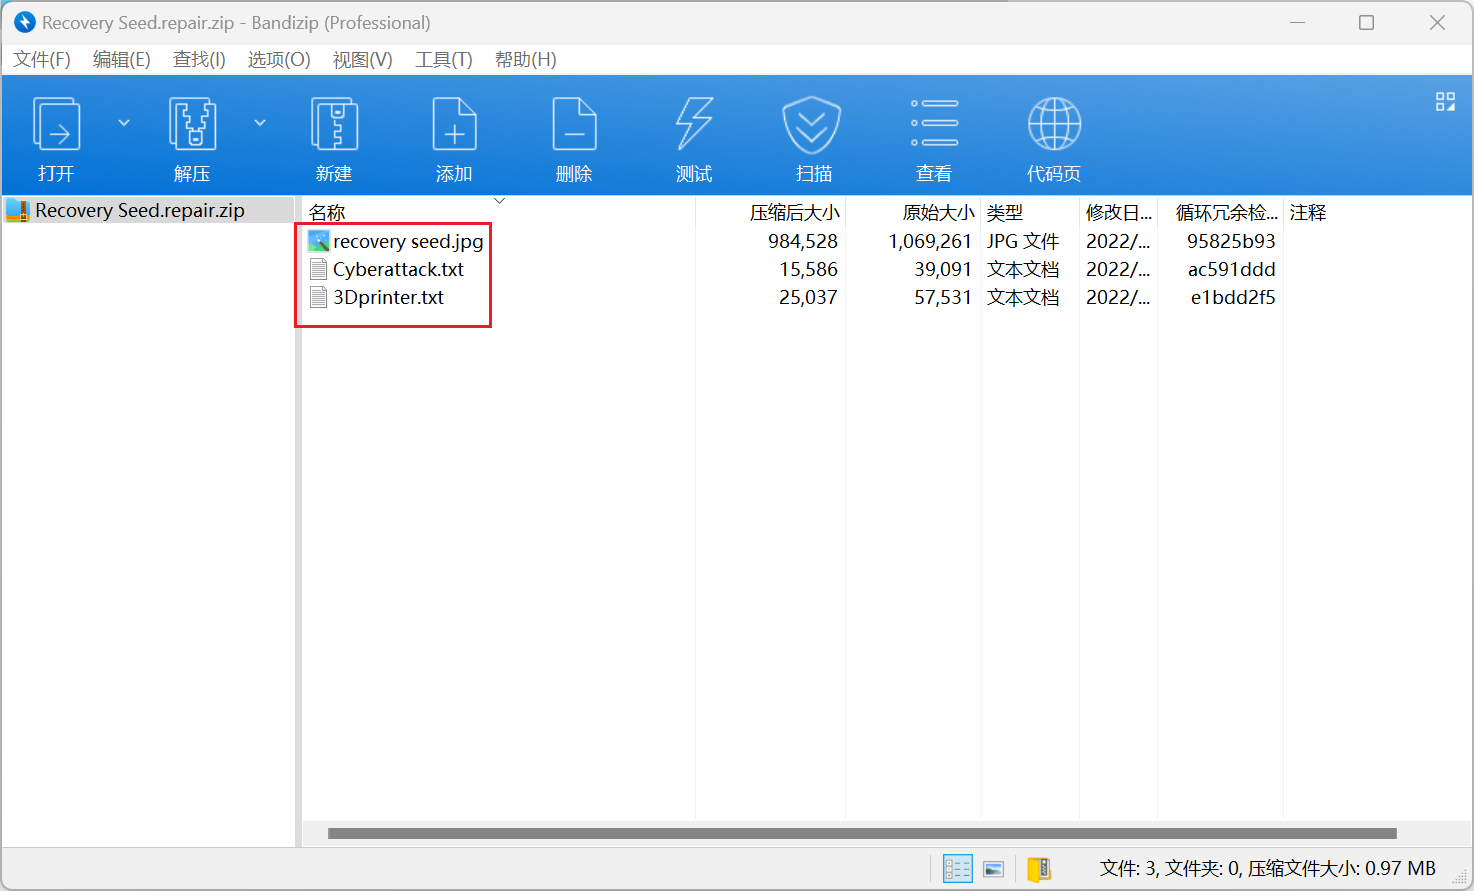This screenshot has height=891, width=1474.
Task: Click the original size 57,531
Action: [x=943, y=297]
